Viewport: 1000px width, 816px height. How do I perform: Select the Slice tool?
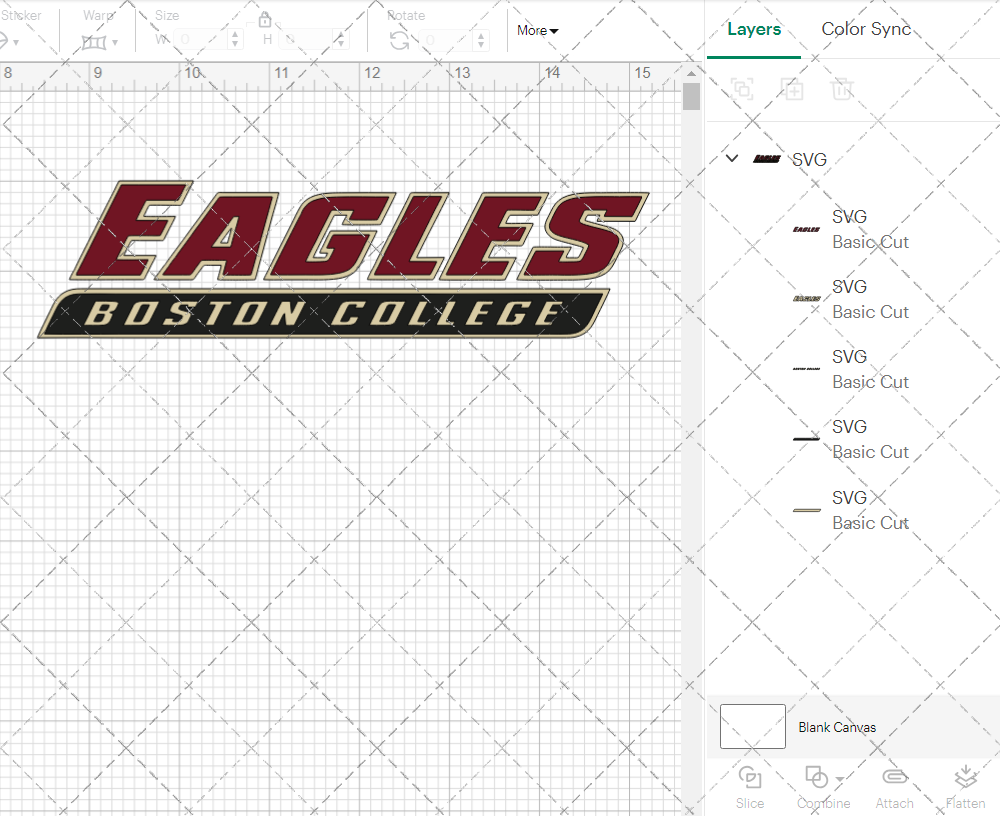[x=750, y=788]
